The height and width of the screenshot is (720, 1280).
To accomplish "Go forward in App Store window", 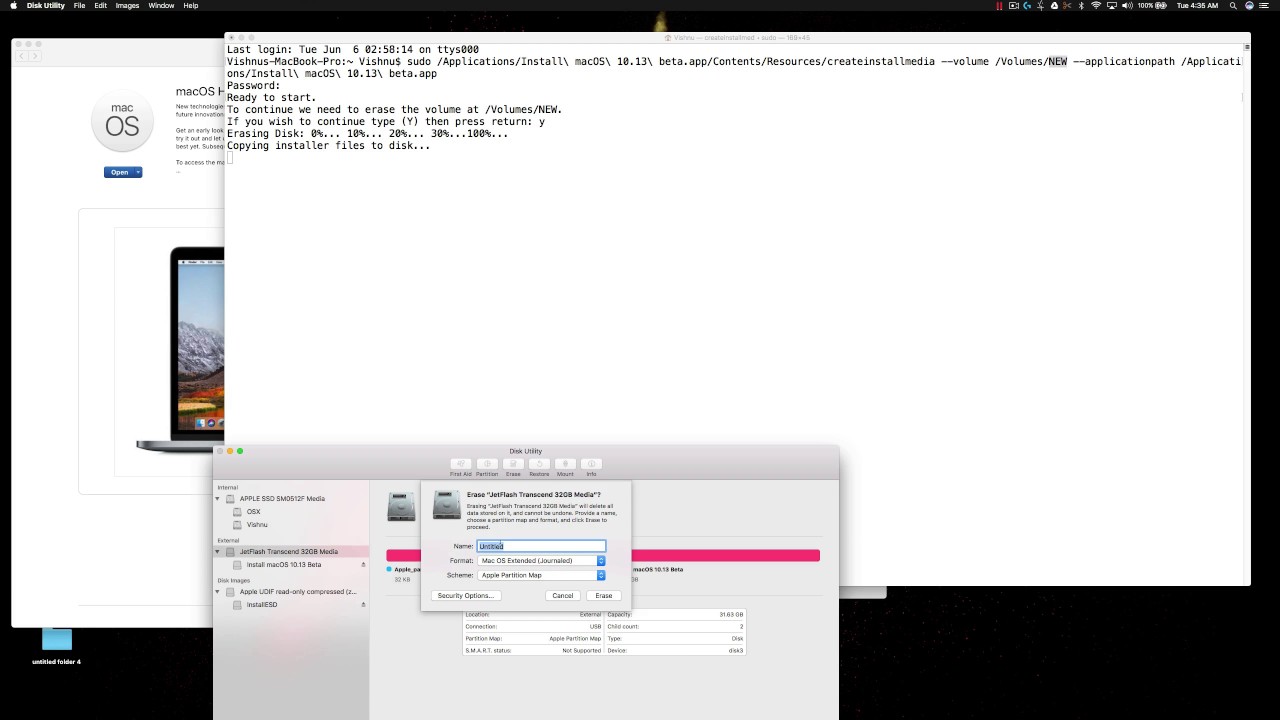I will 33,56.
